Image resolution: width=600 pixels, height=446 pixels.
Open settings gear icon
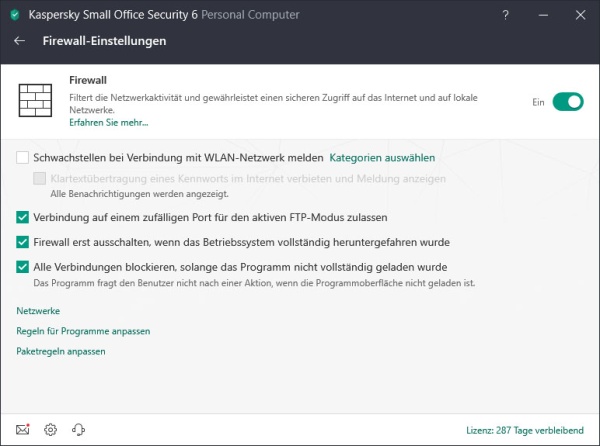51,430
